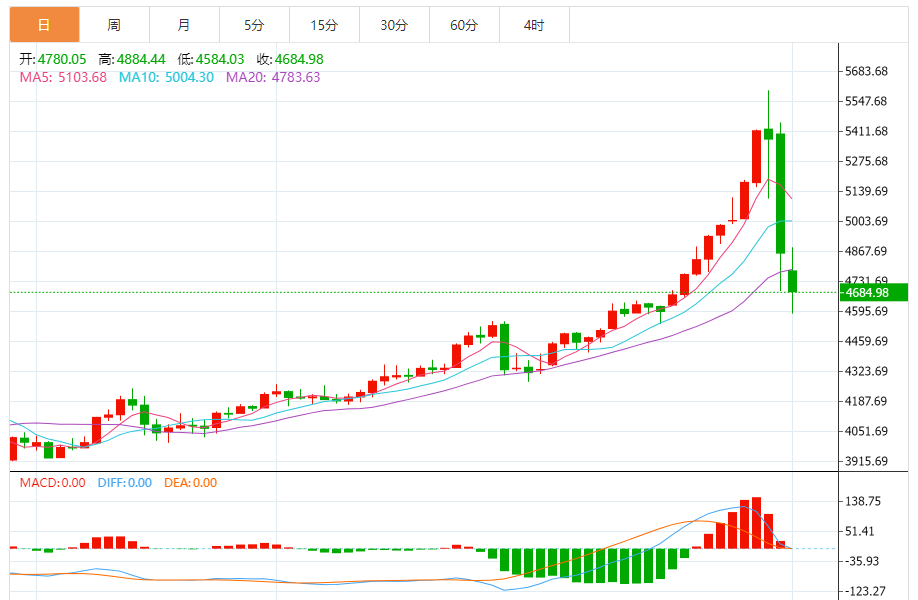Click the 4595.69 price axis label
Screen dimensions: 918x600
pyautogui.click(x=866, y=311)
